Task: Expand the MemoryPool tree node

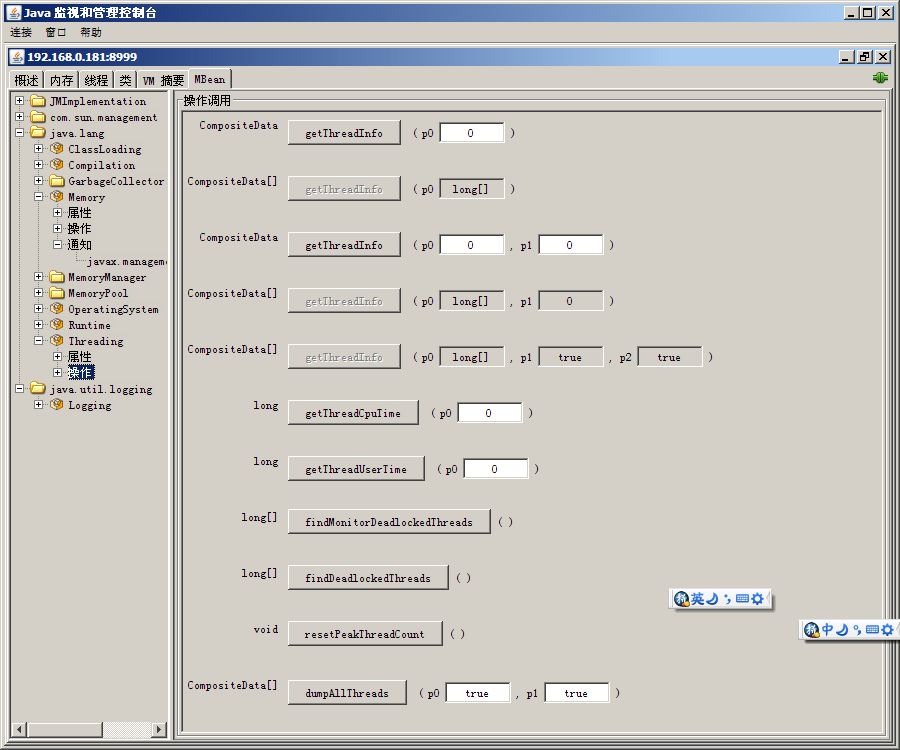Action: click(39, 293)
